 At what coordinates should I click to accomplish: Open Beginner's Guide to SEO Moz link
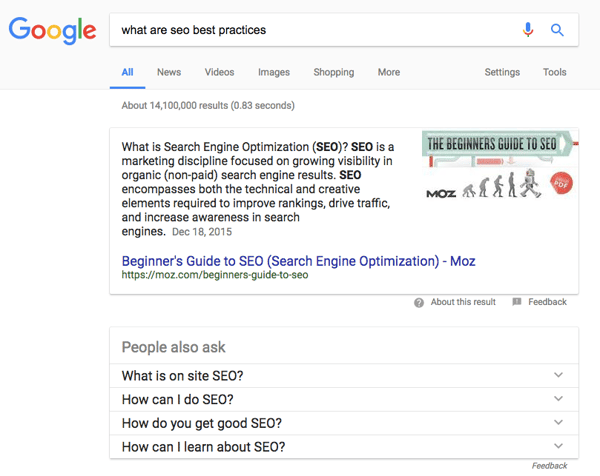click(x=298, y=261)
